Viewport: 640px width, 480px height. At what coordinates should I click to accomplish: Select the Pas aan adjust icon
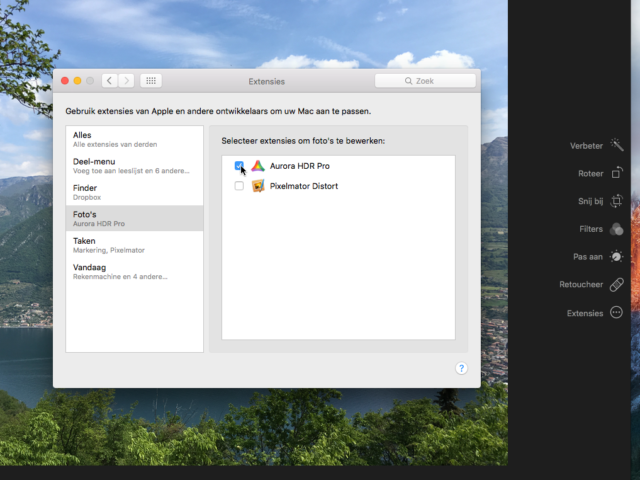pyautogui.click(x=617, y=257)
